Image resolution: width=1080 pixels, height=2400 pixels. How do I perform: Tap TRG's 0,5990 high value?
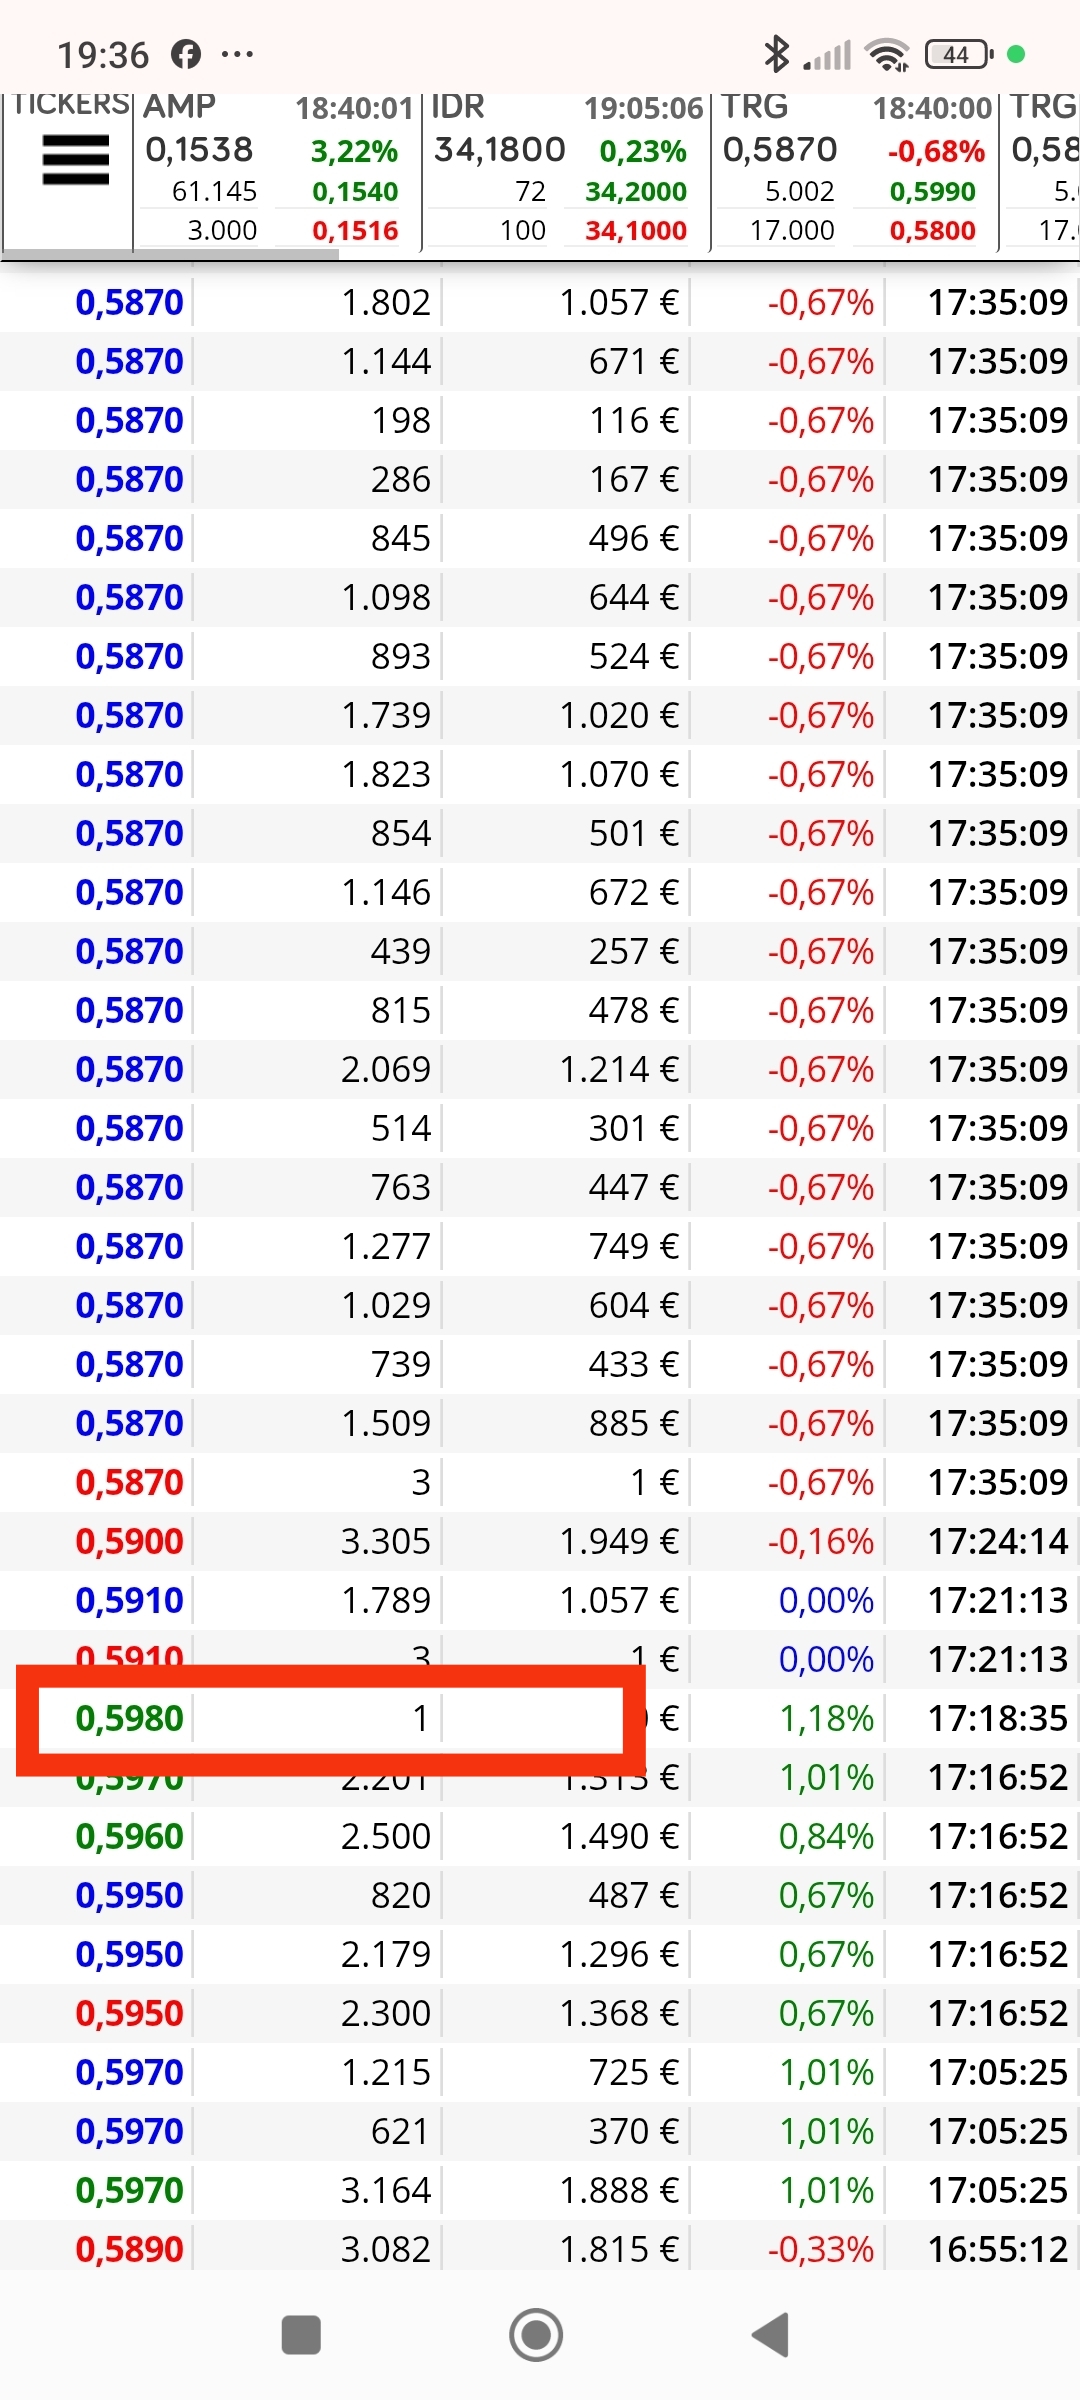(932, 191)
